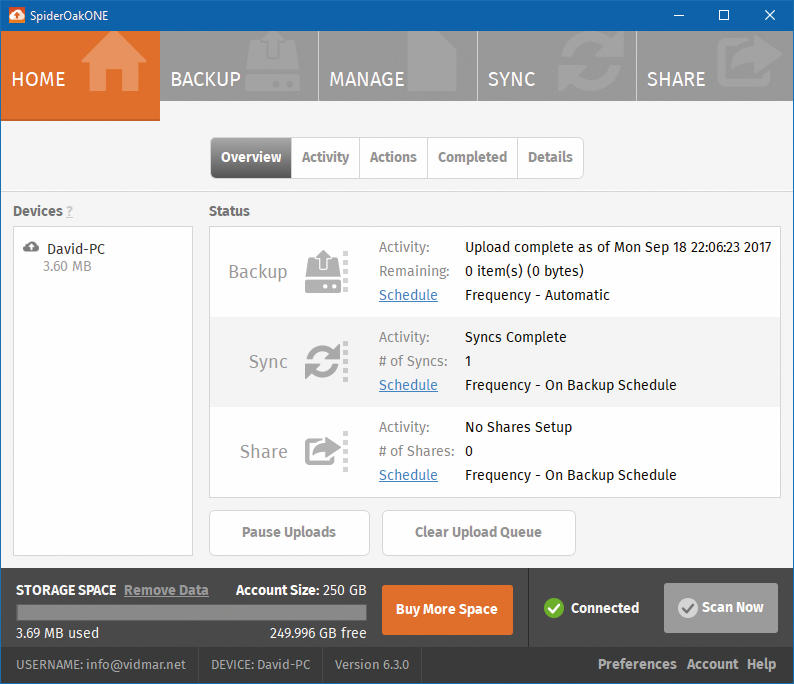Click the 'Syncs Complete' status text
The width and height of the screenshot is (794, 684).
point(515,337)
